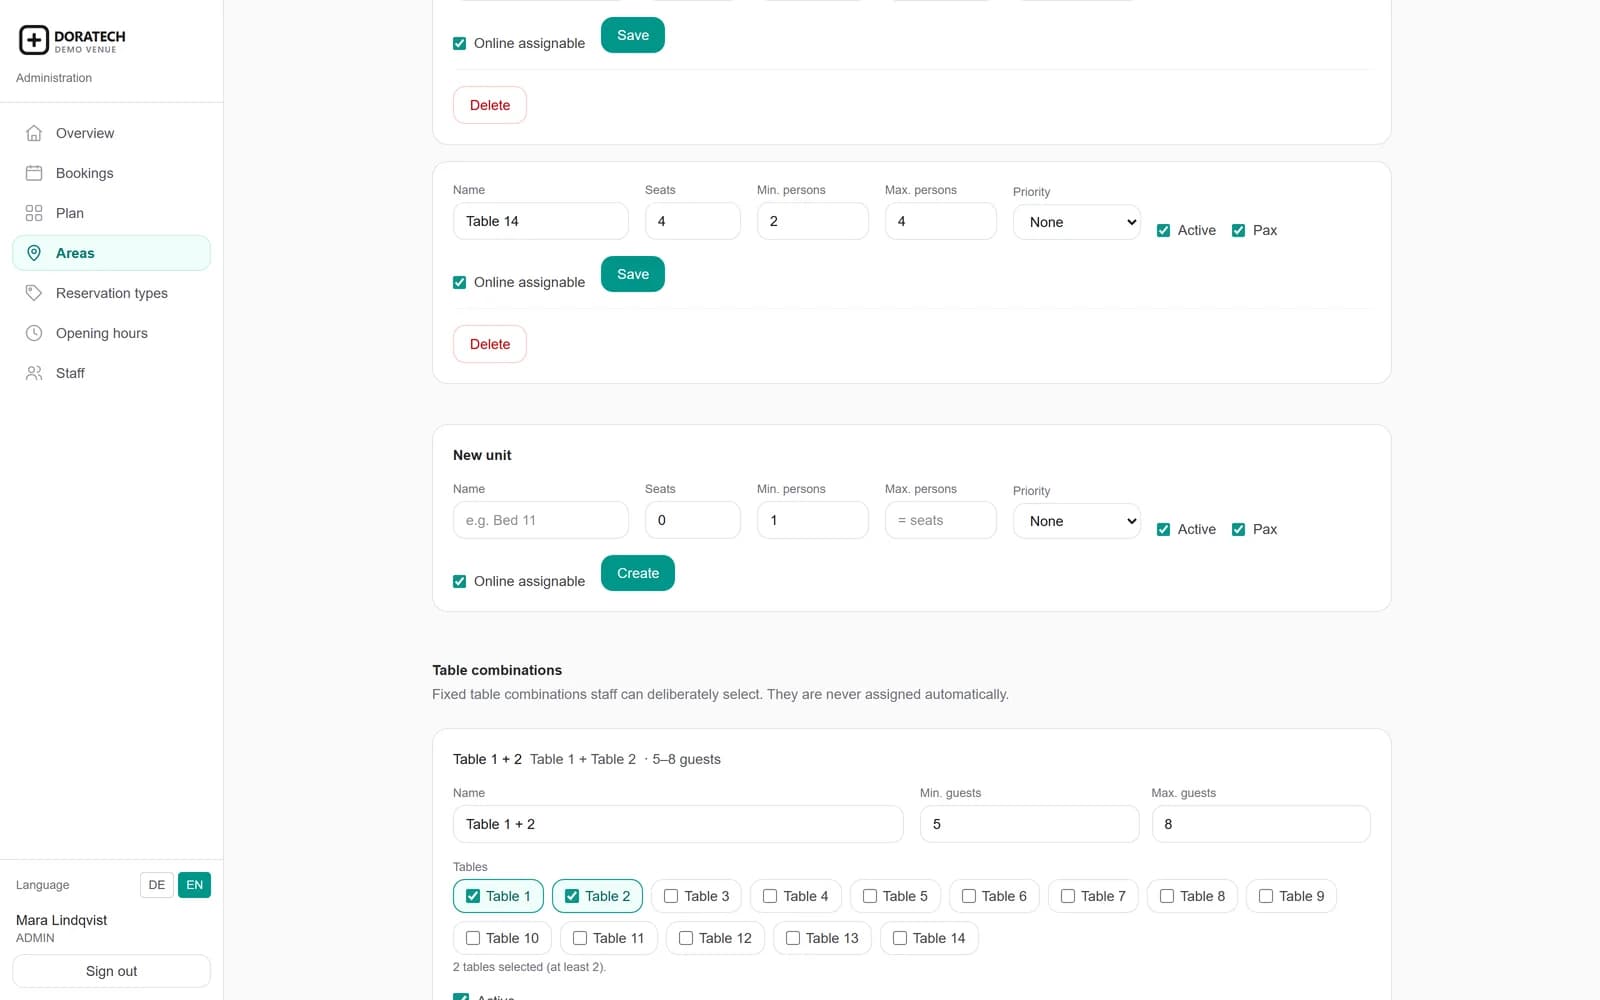This screenshot has width=1600, height=1000.
Task: Go to Bookings in the sidebar
Action: 111,173
